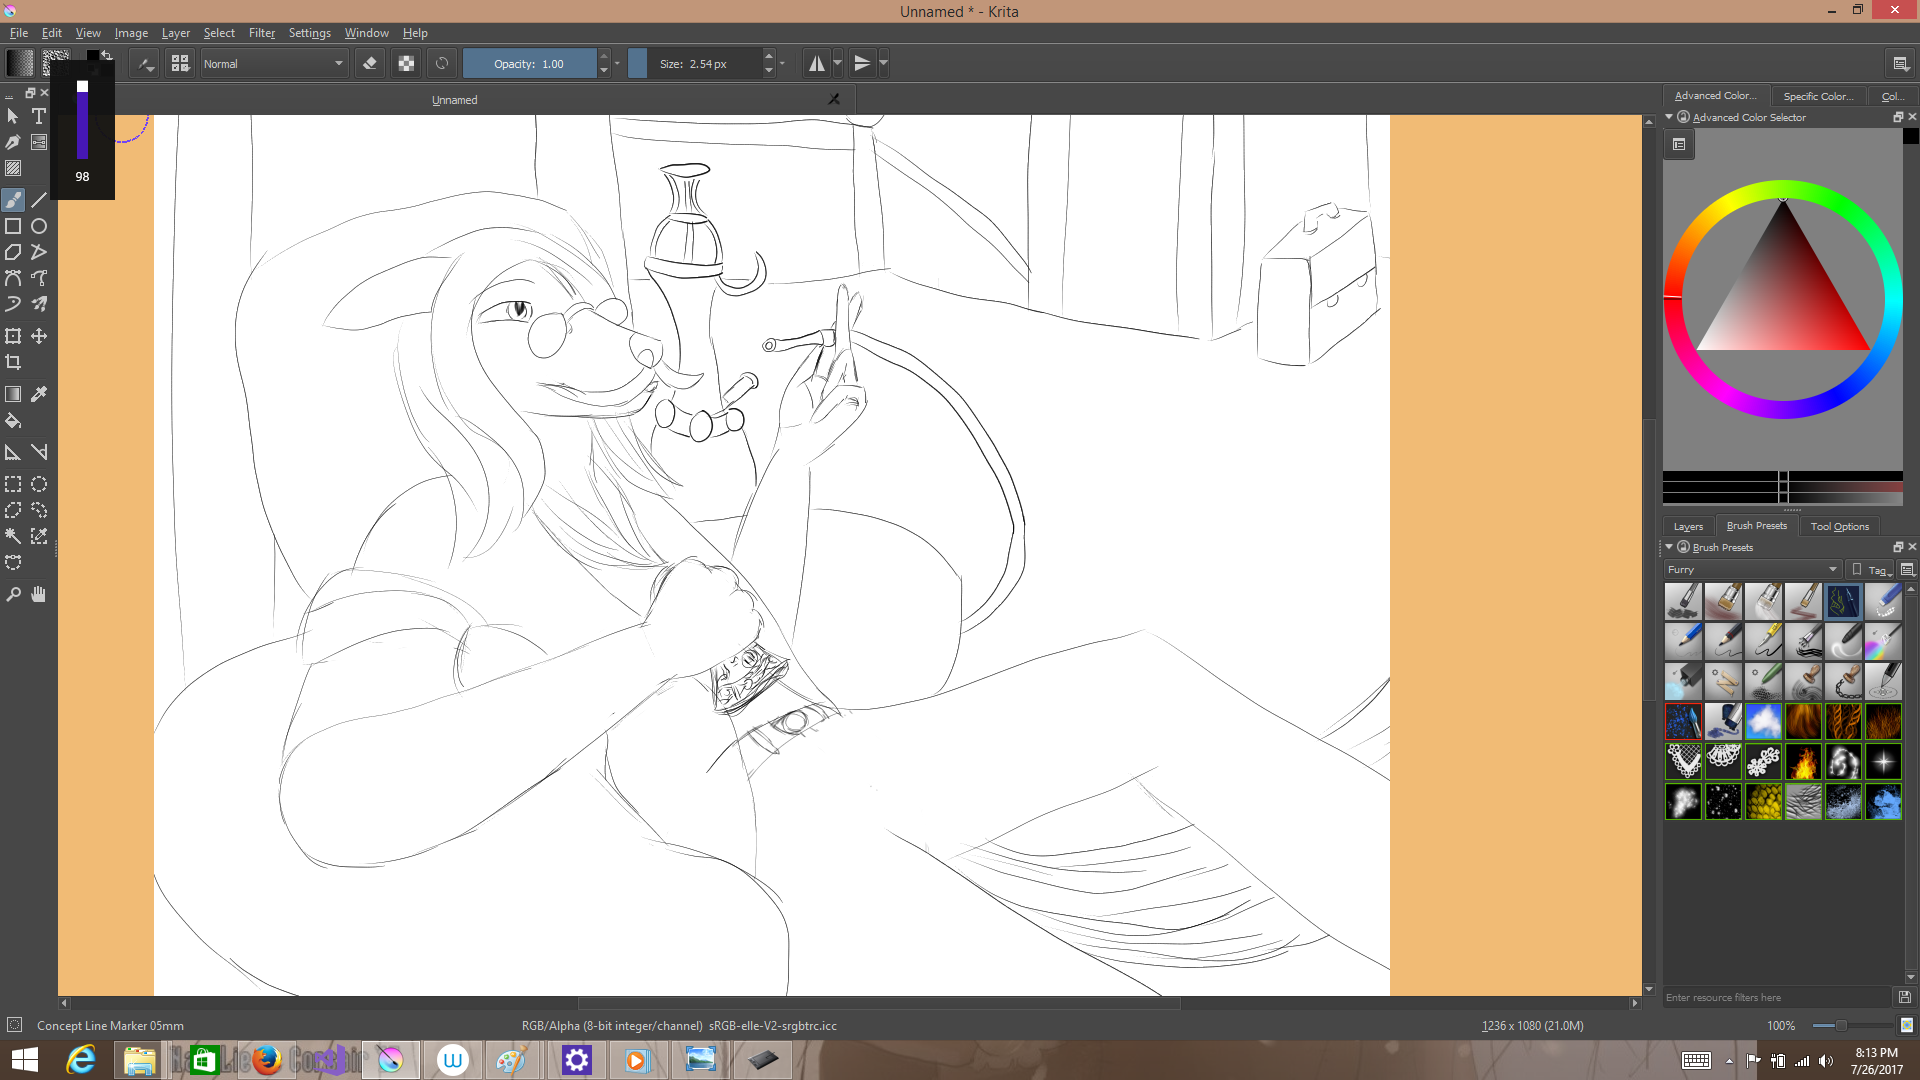This screenshot has height=1080, width=1920.
Task: Pick the Fill bucket tool
Action: click(13, 421)
